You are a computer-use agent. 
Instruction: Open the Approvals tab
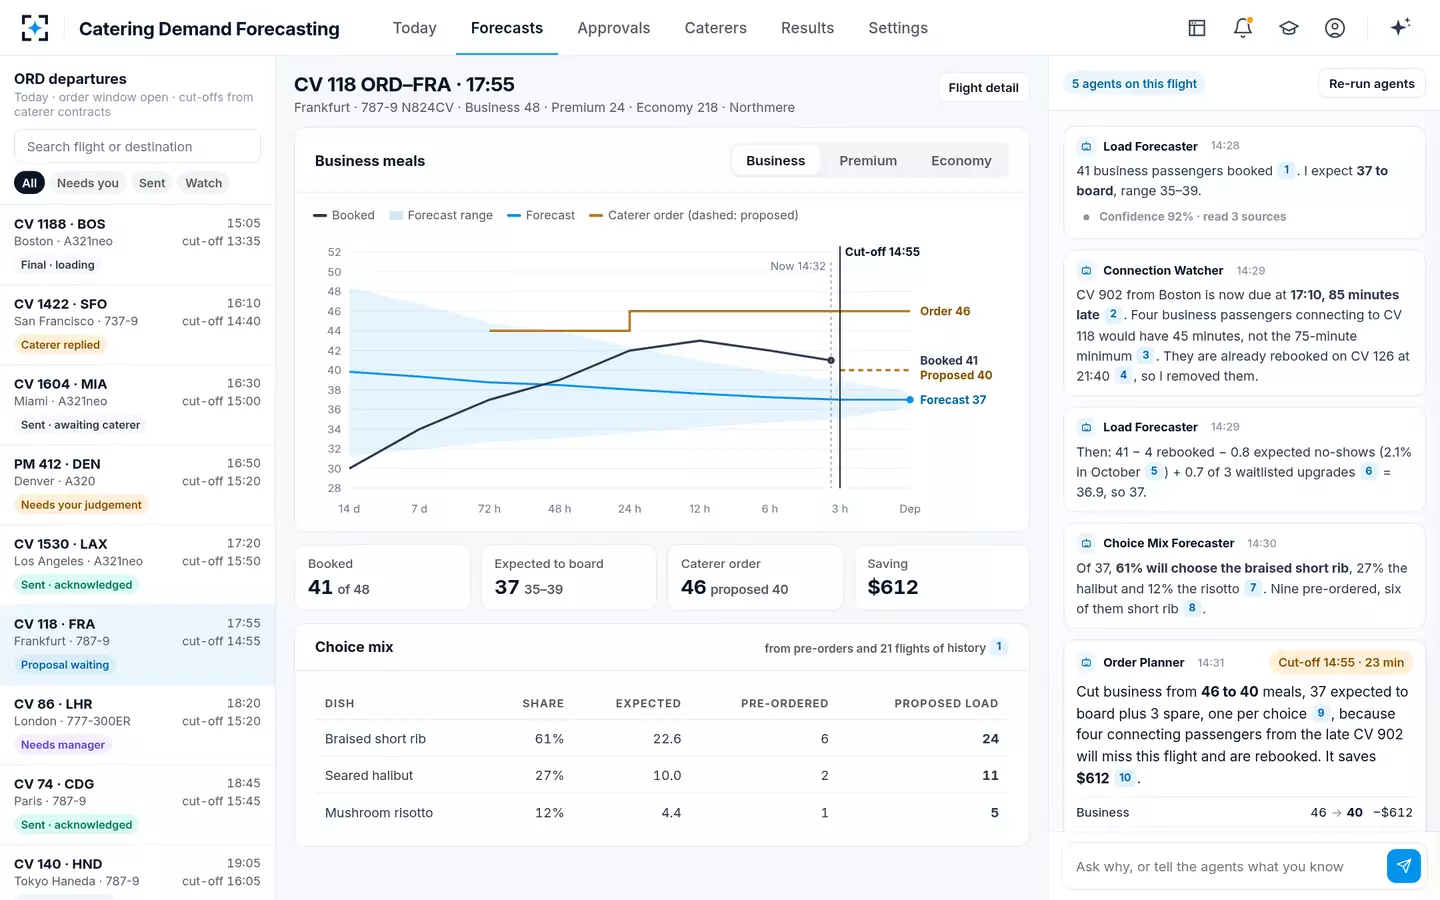pos(614,28)
